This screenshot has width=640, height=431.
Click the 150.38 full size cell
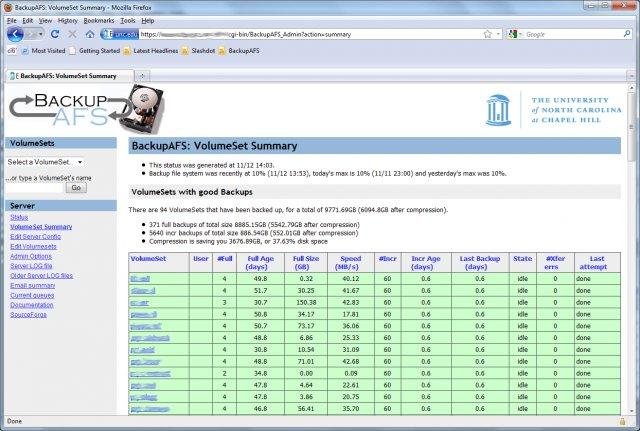tap(306, 302)
